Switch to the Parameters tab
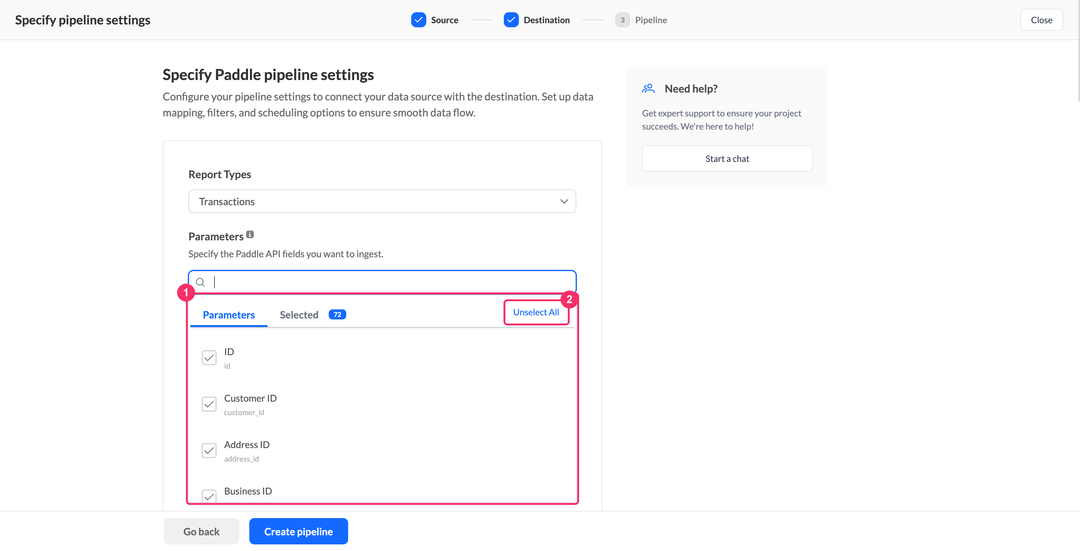The image size is (1080, 551). tap(229, 315)
